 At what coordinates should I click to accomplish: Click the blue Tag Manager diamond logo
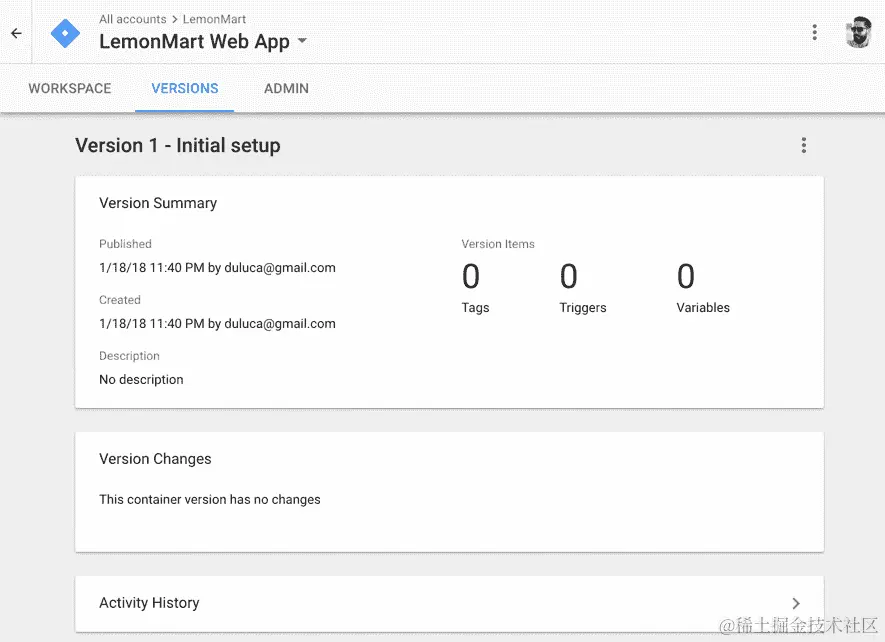coord(65,33)
